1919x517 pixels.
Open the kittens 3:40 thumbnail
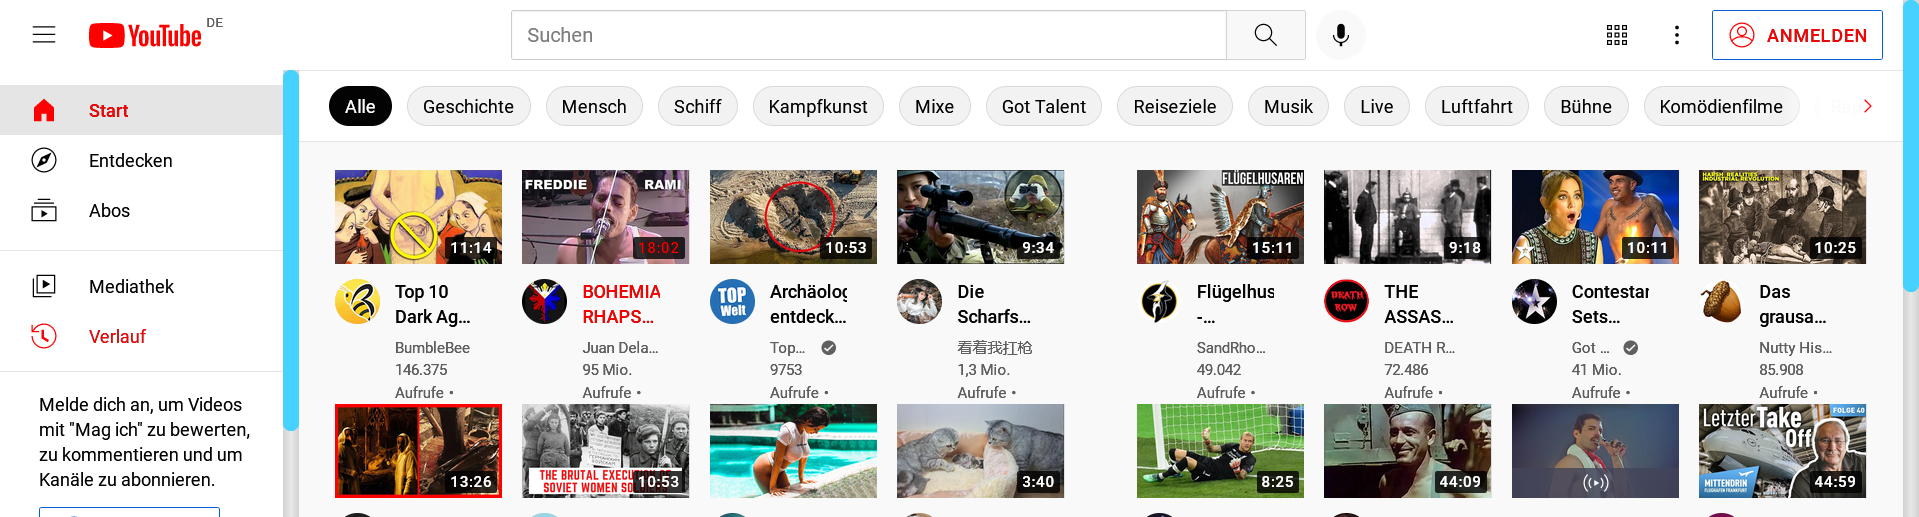[x=980, y=451]
